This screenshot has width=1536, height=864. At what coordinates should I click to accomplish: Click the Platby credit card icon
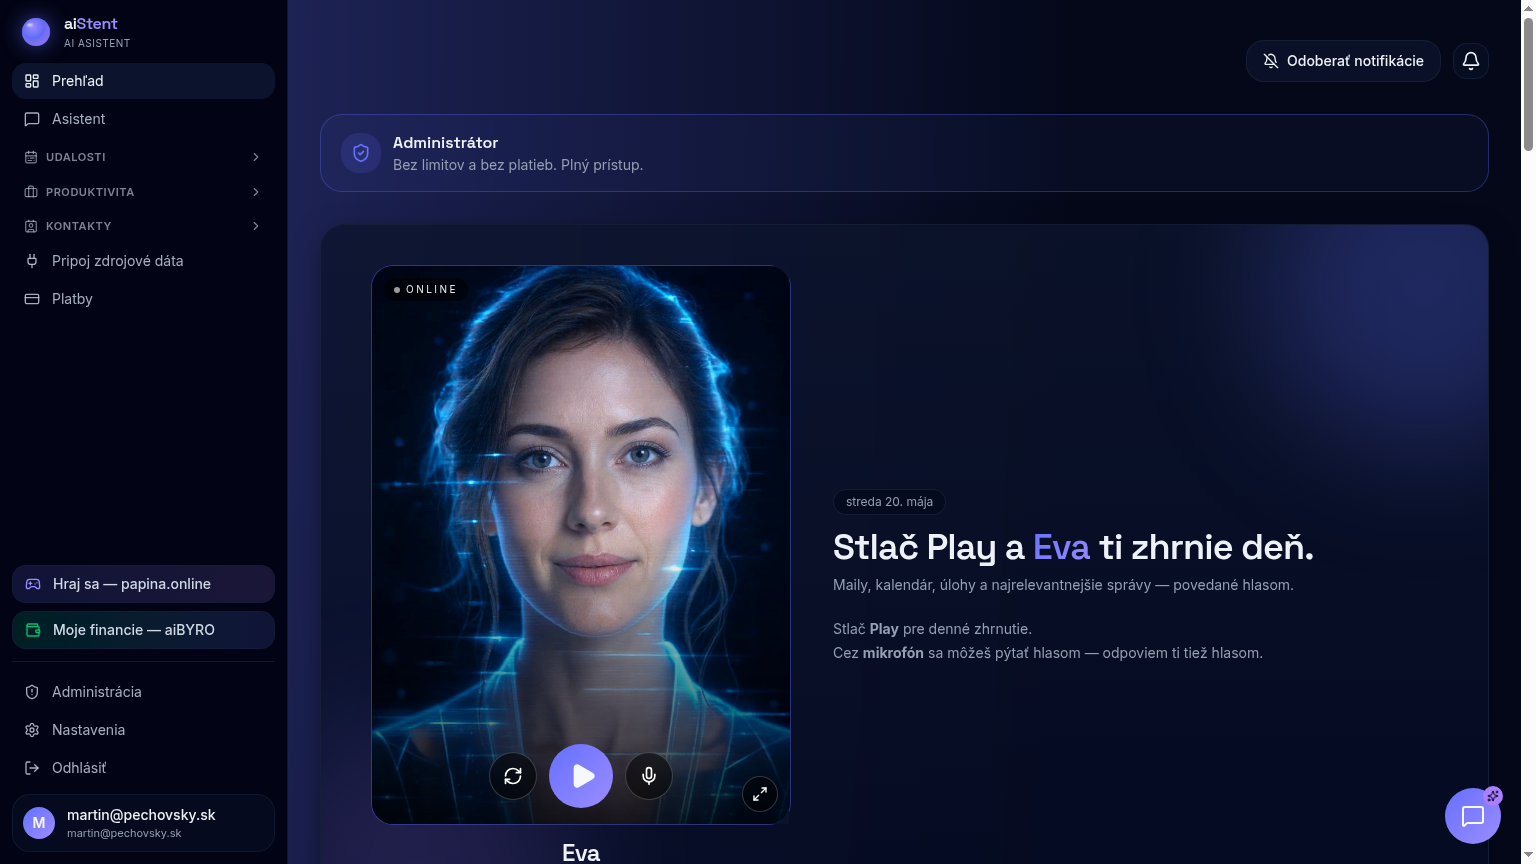coord(32,299)
